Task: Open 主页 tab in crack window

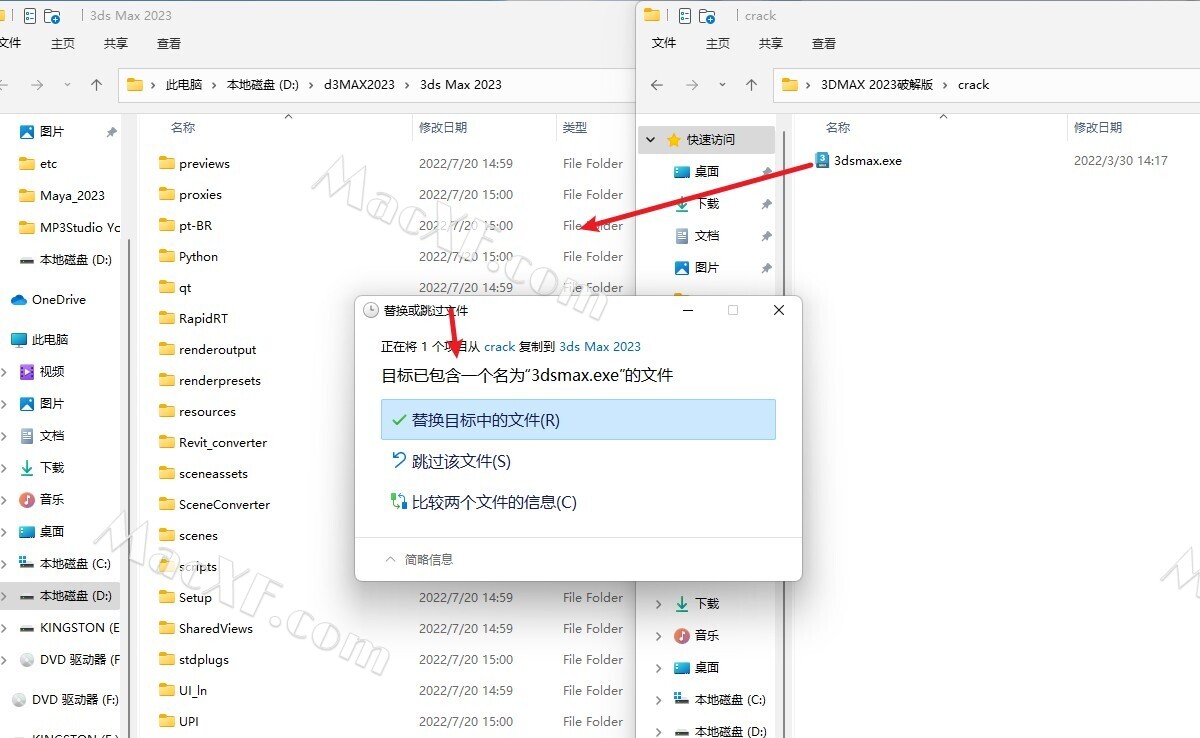Action: click(717, 43)
